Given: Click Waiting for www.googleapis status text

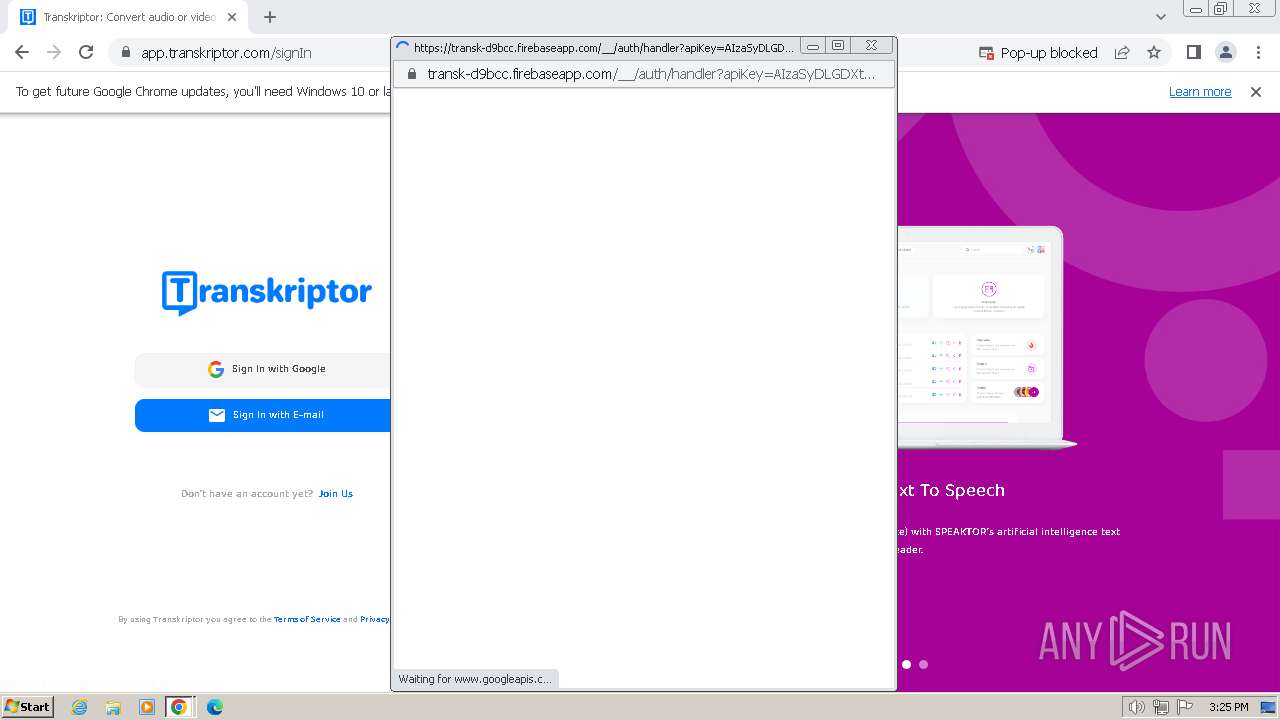Looking at the screenshot, I should point(475,679).
